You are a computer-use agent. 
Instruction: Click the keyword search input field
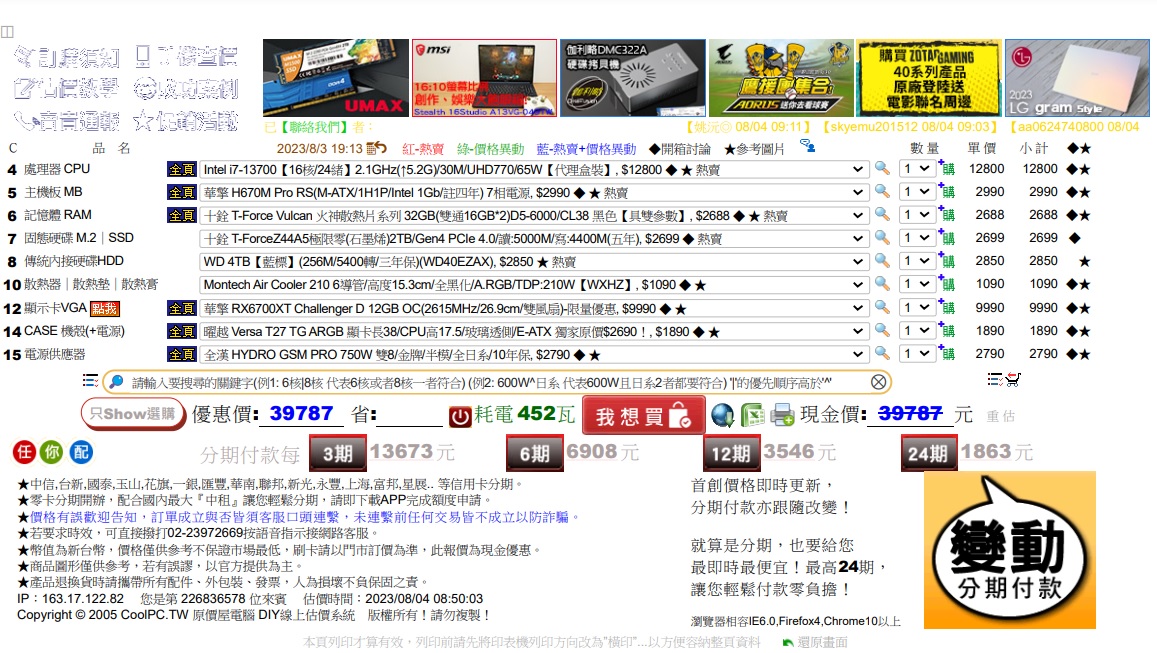point(496,382)
